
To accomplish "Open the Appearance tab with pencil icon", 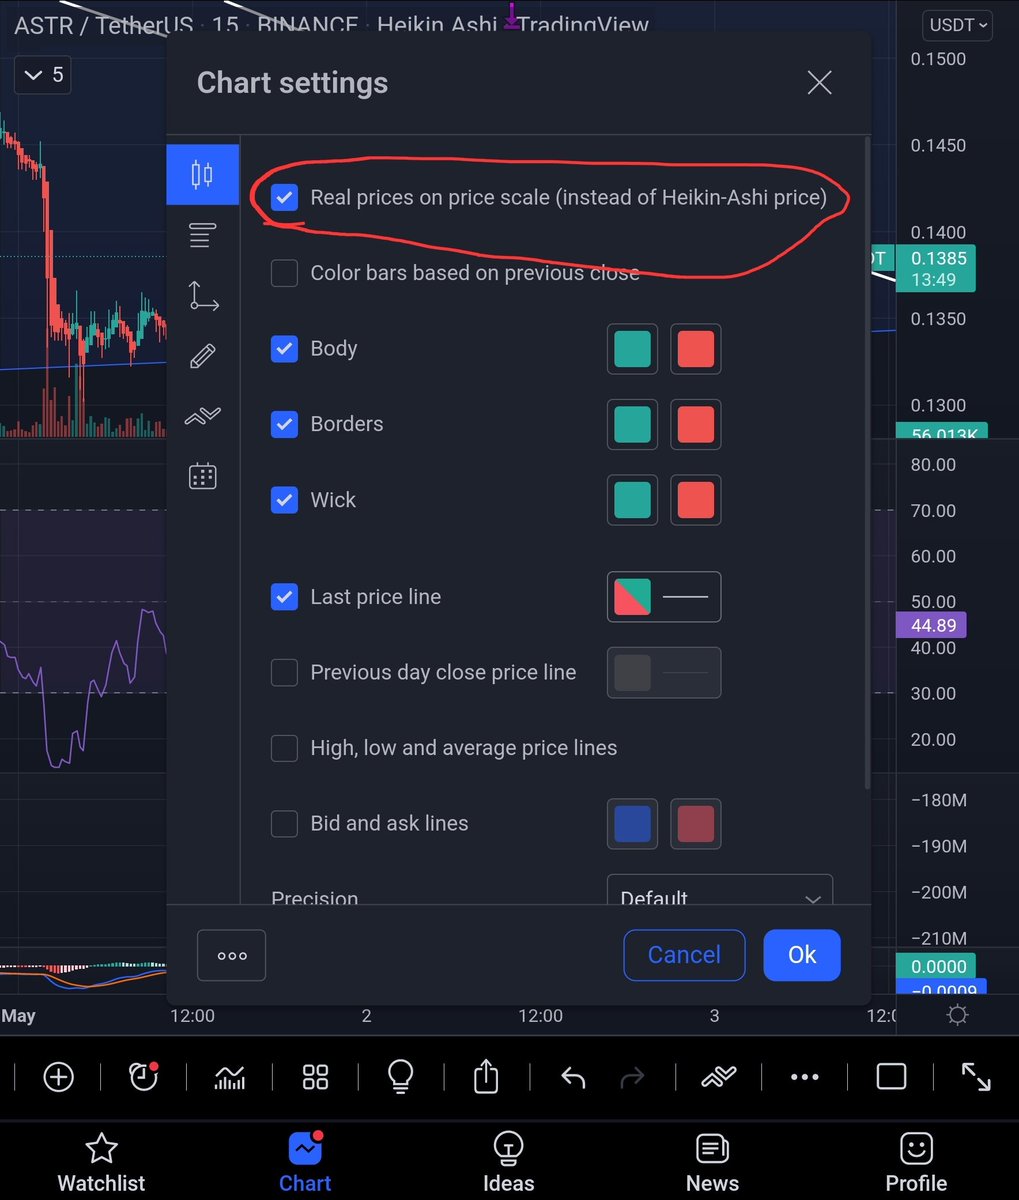I will click(x=202, y=356).
